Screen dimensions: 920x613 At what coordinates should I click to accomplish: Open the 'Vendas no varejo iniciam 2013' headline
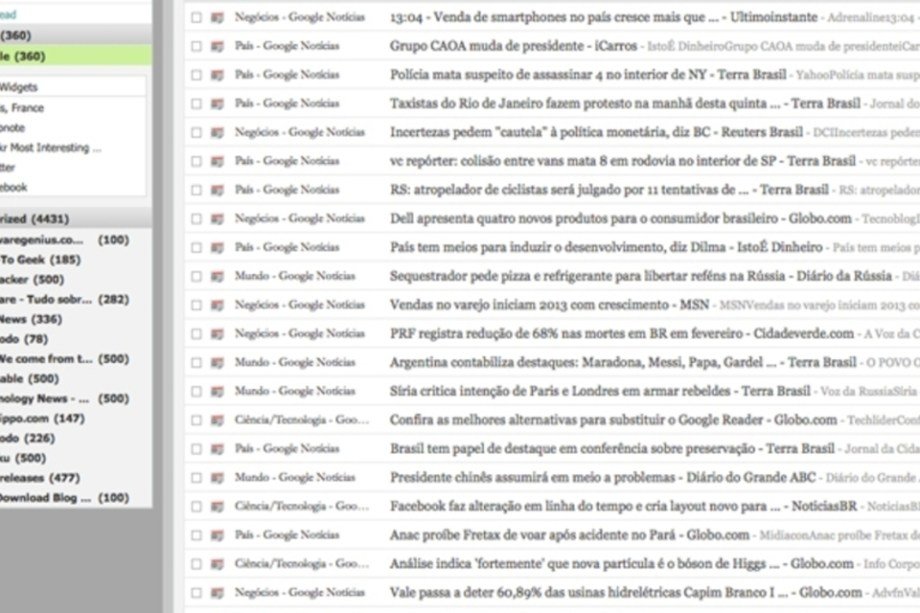549,304
